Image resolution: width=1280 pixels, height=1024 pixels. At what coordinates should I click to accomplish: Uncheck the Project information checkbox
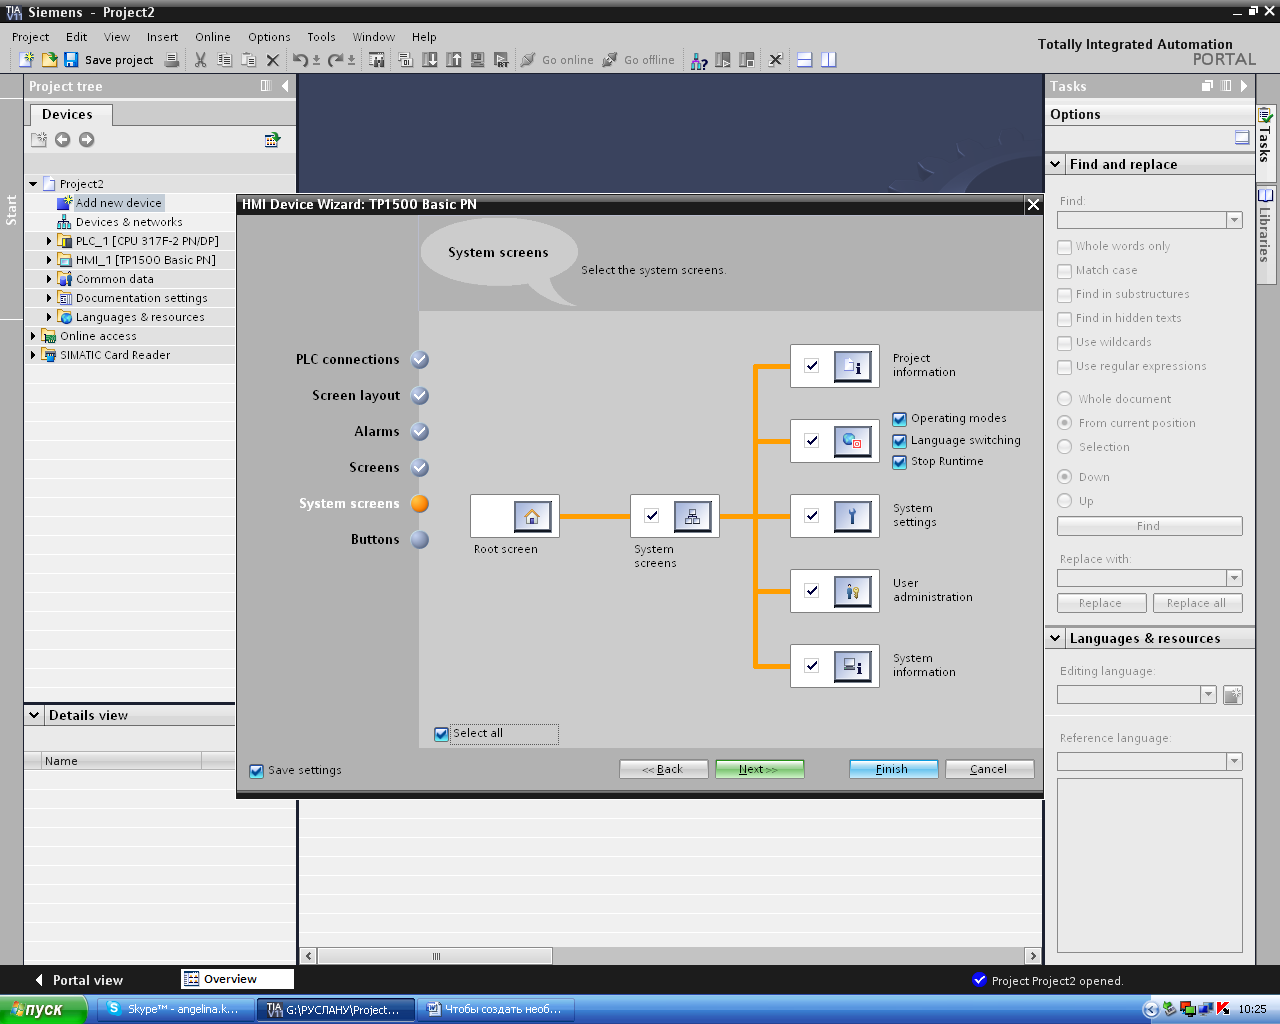[x=812, y=366]
